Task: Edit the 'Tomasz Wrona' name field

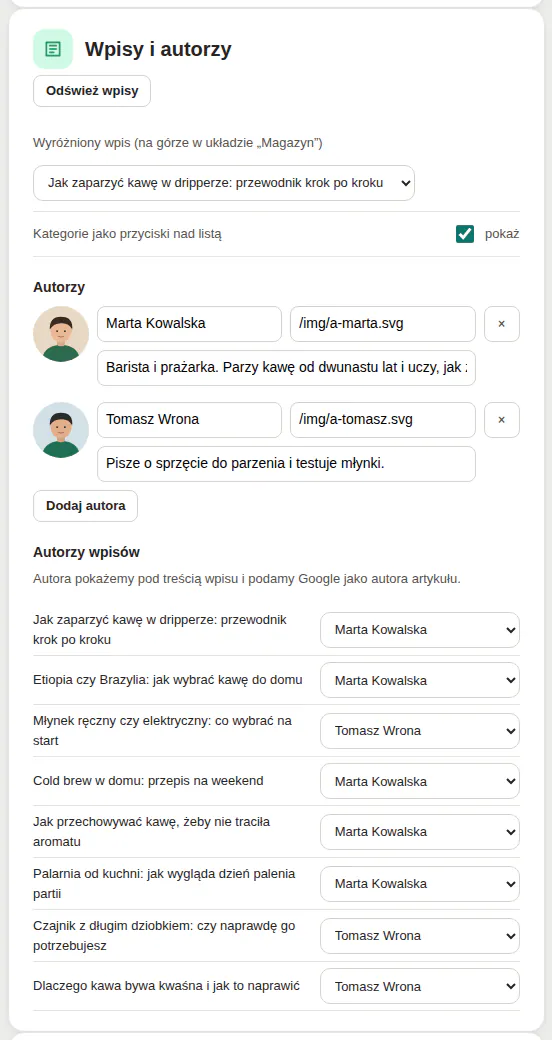Action: (190, 420)
